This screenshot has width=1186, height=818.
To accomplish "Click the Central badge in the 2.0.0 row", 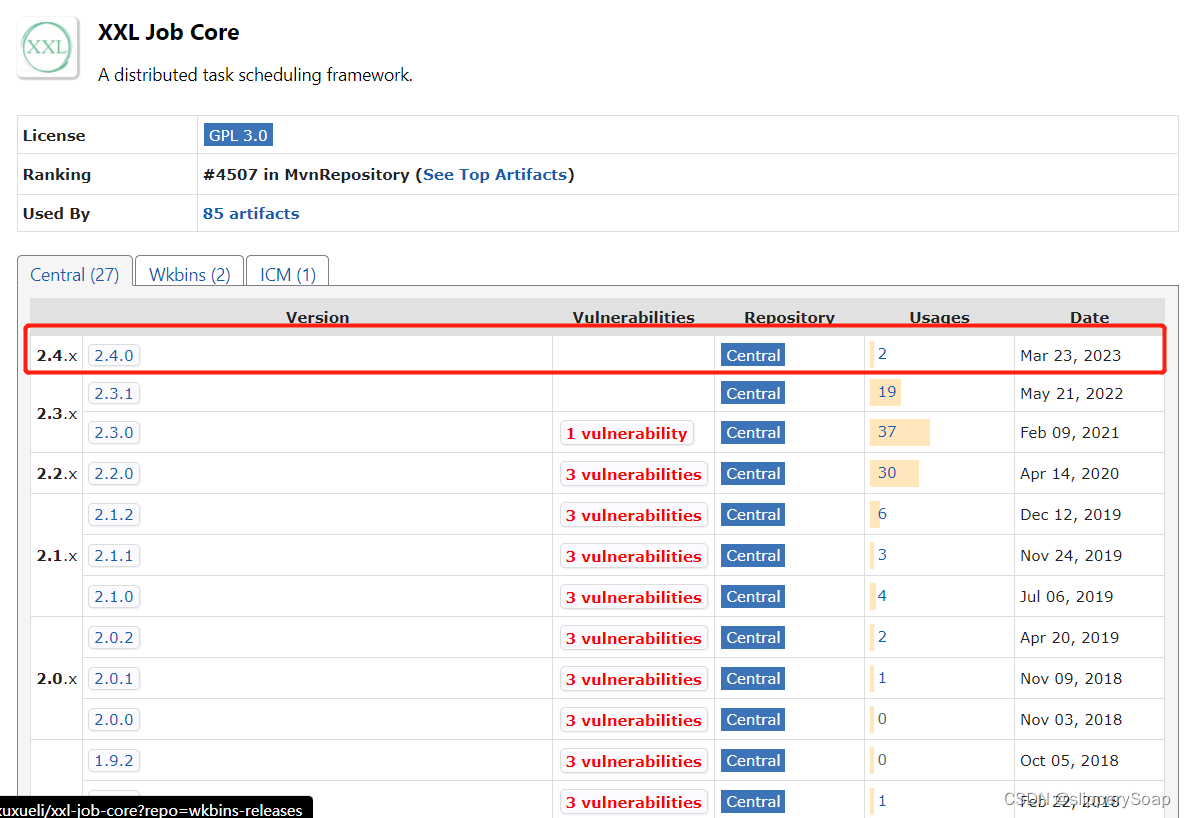I will tap(753, 720).
